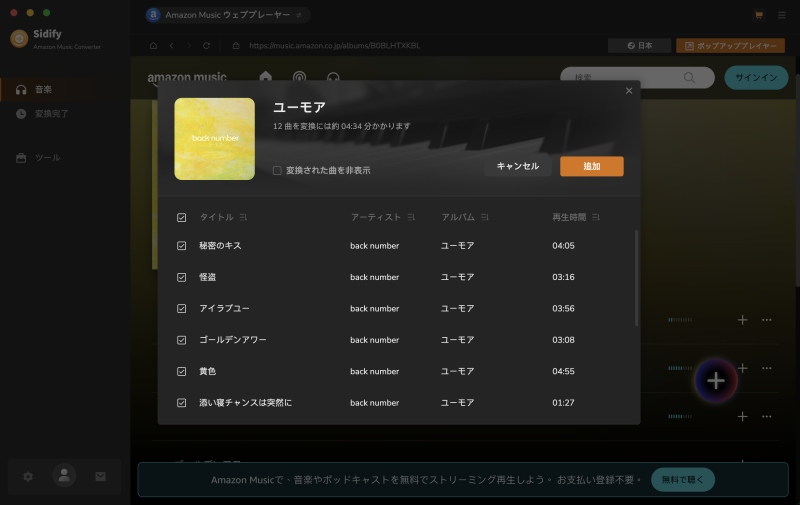Click the ユーモア album cover thumbnail
The width and height of the screenshot is (800, 505).
(x=214, y=139)
